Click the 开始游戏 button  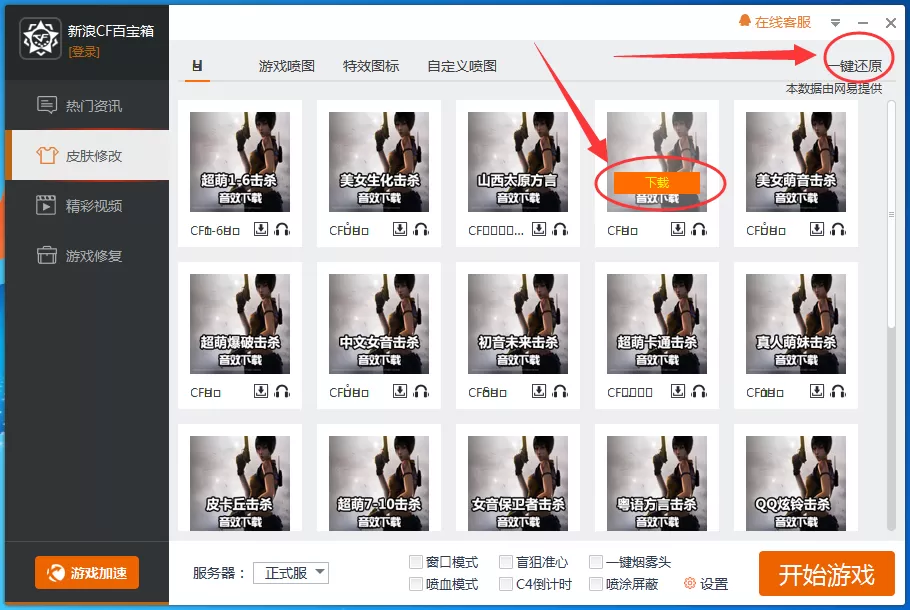point(826,573)
